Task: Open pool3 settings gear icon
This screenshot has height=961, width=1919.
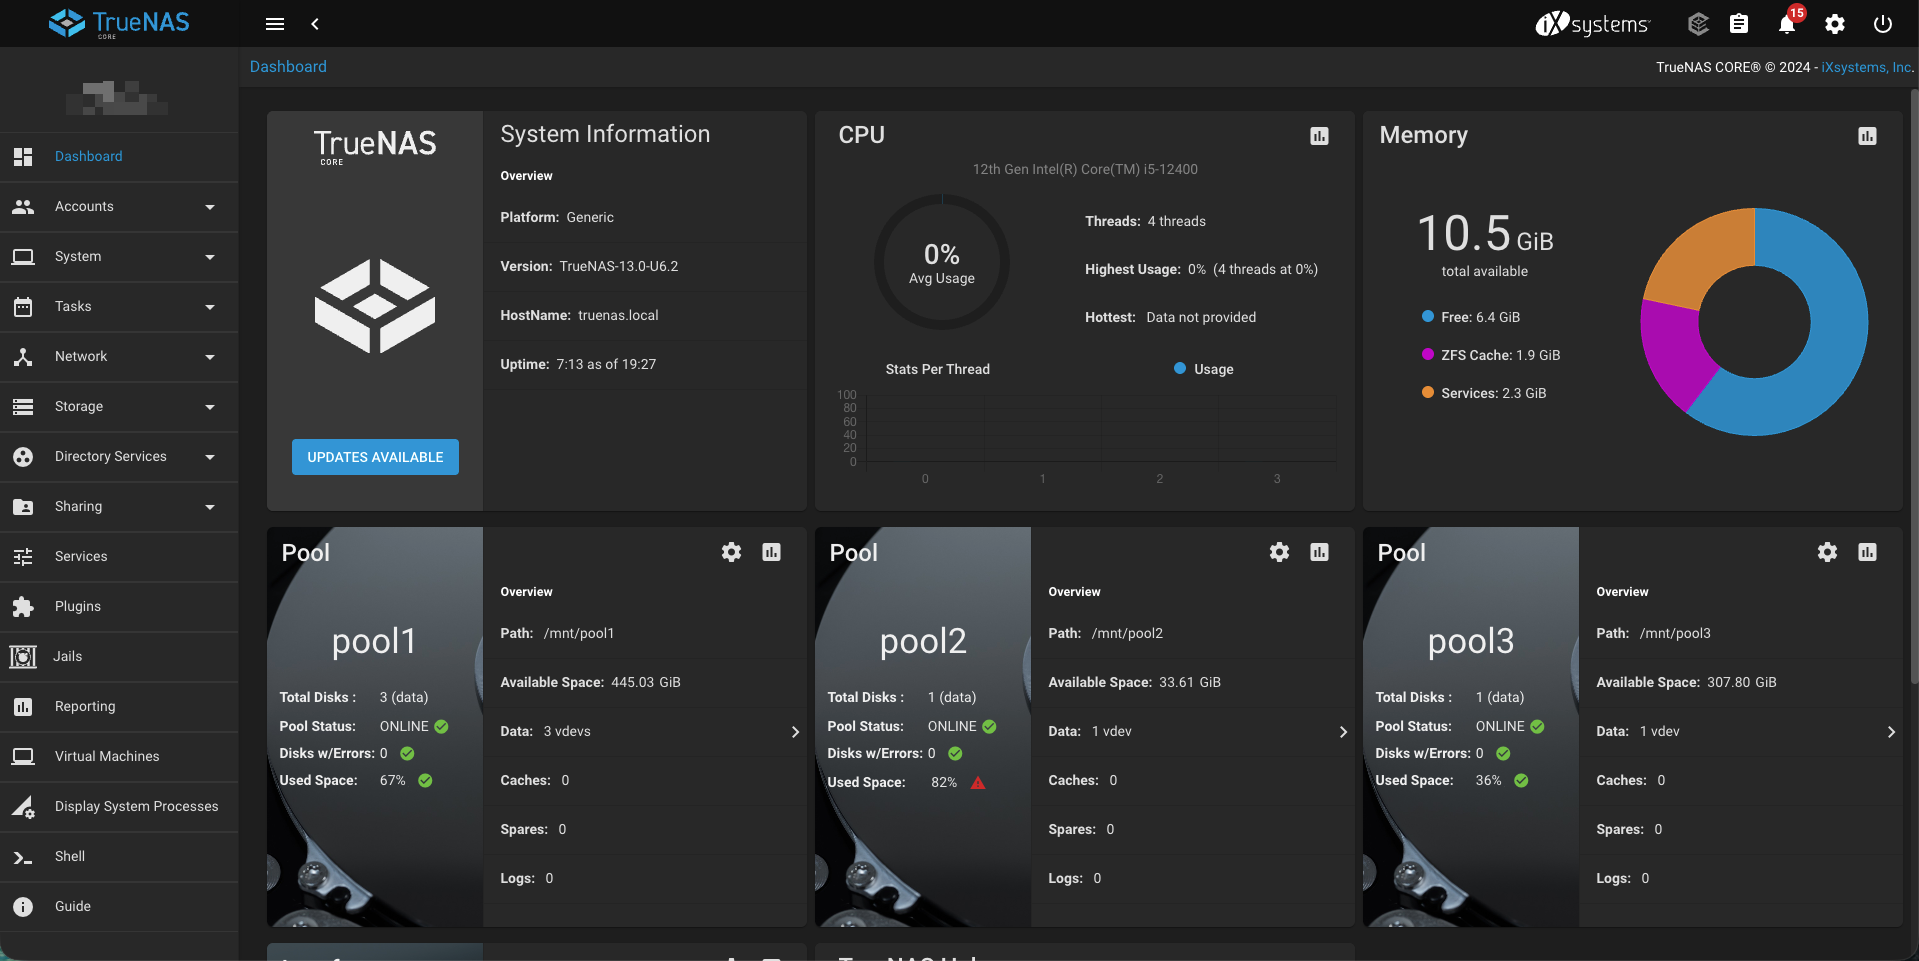Action: [1827, 552]
